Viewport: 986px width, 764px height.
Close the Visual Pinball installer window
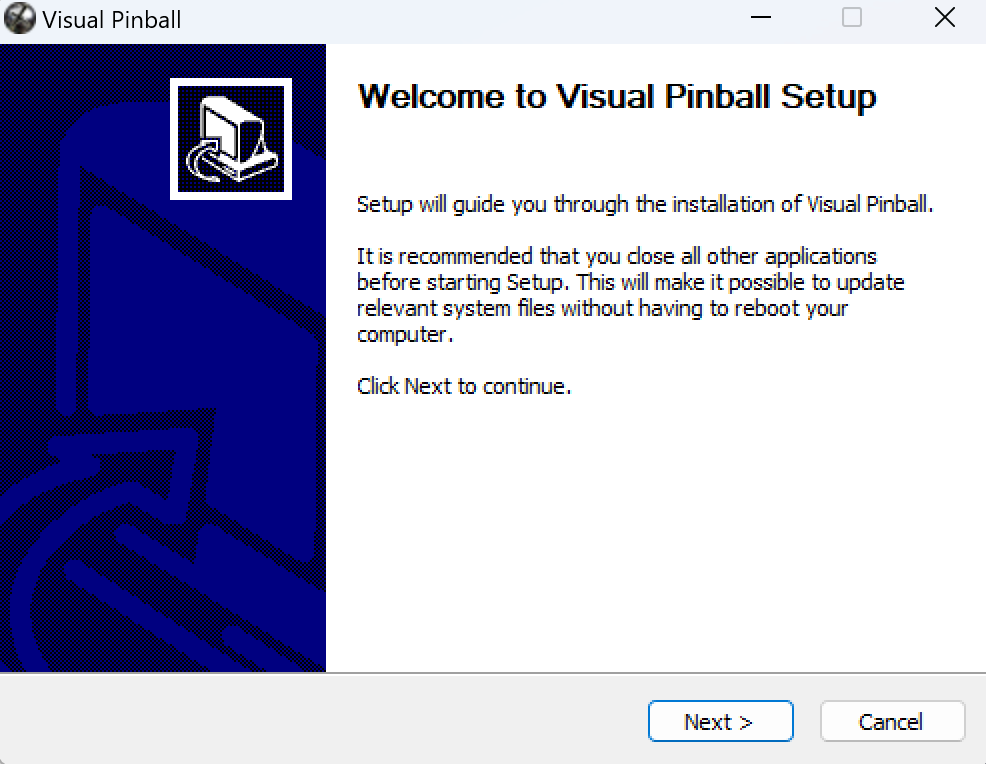[x=943, y=17]
